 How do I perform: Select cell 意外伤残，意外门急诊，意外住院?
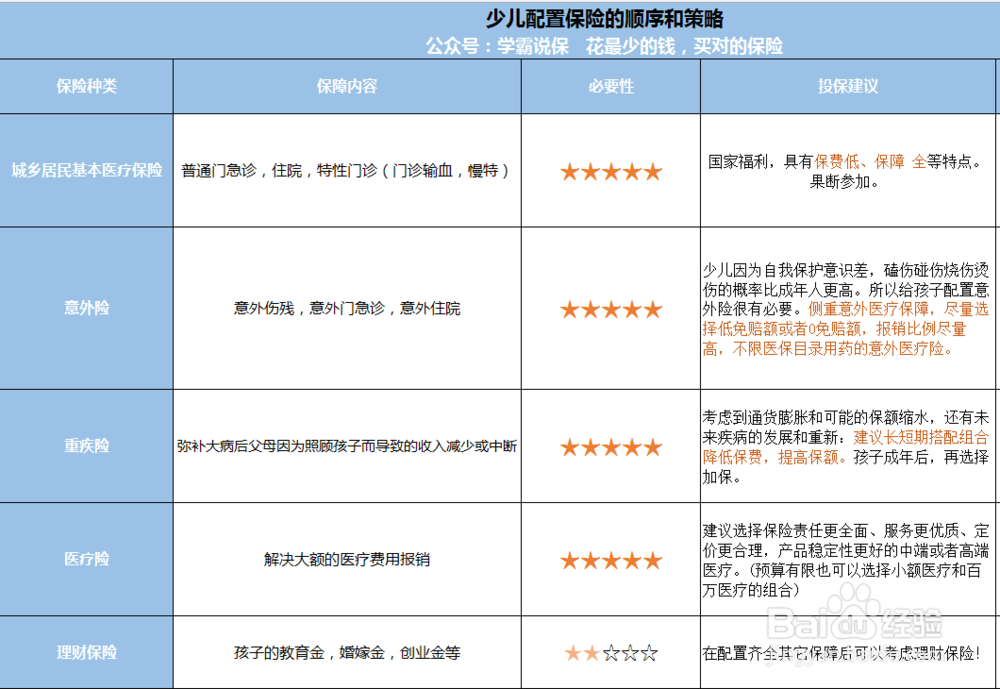click(x=347, y=308)
